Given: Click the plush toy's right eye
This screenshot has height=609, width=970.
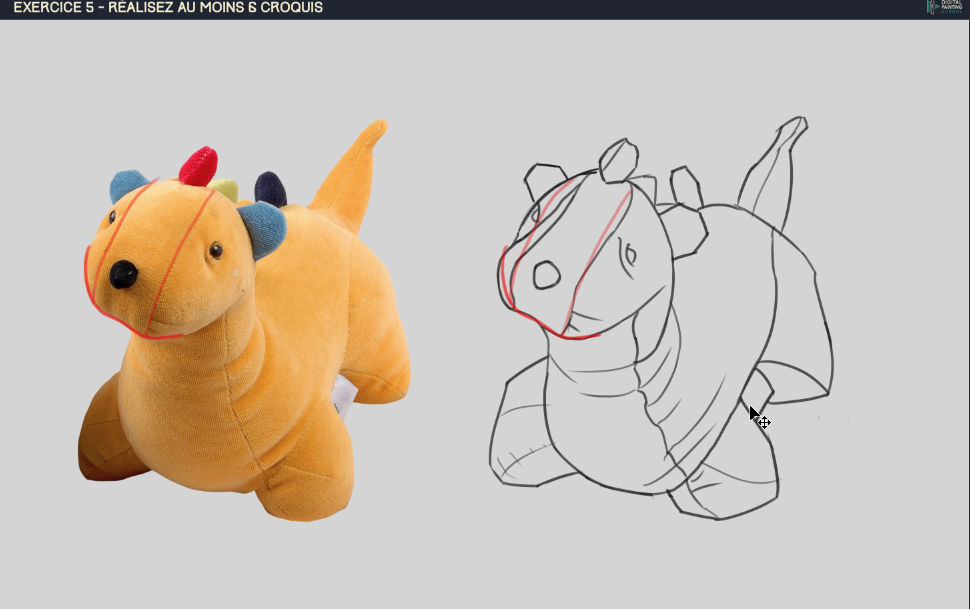Looking at the screenshot, I should [x=215, y=249].
